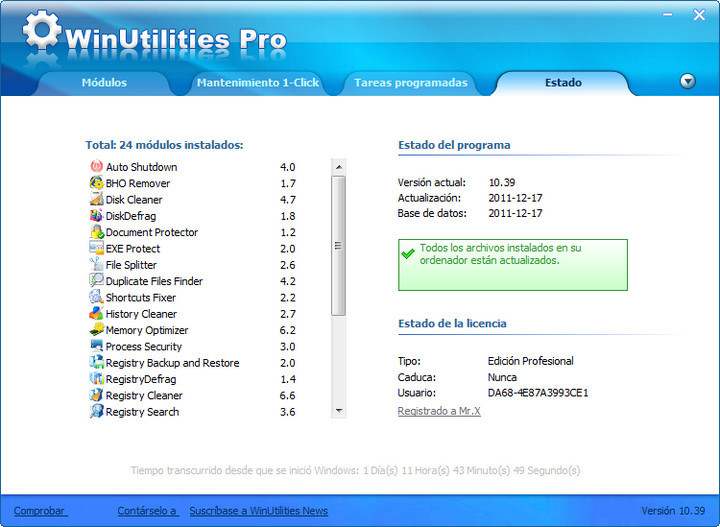Click the Registry Cleaner version 6.6
Viewport: 720px width, 527px height.
coord(288,395)
